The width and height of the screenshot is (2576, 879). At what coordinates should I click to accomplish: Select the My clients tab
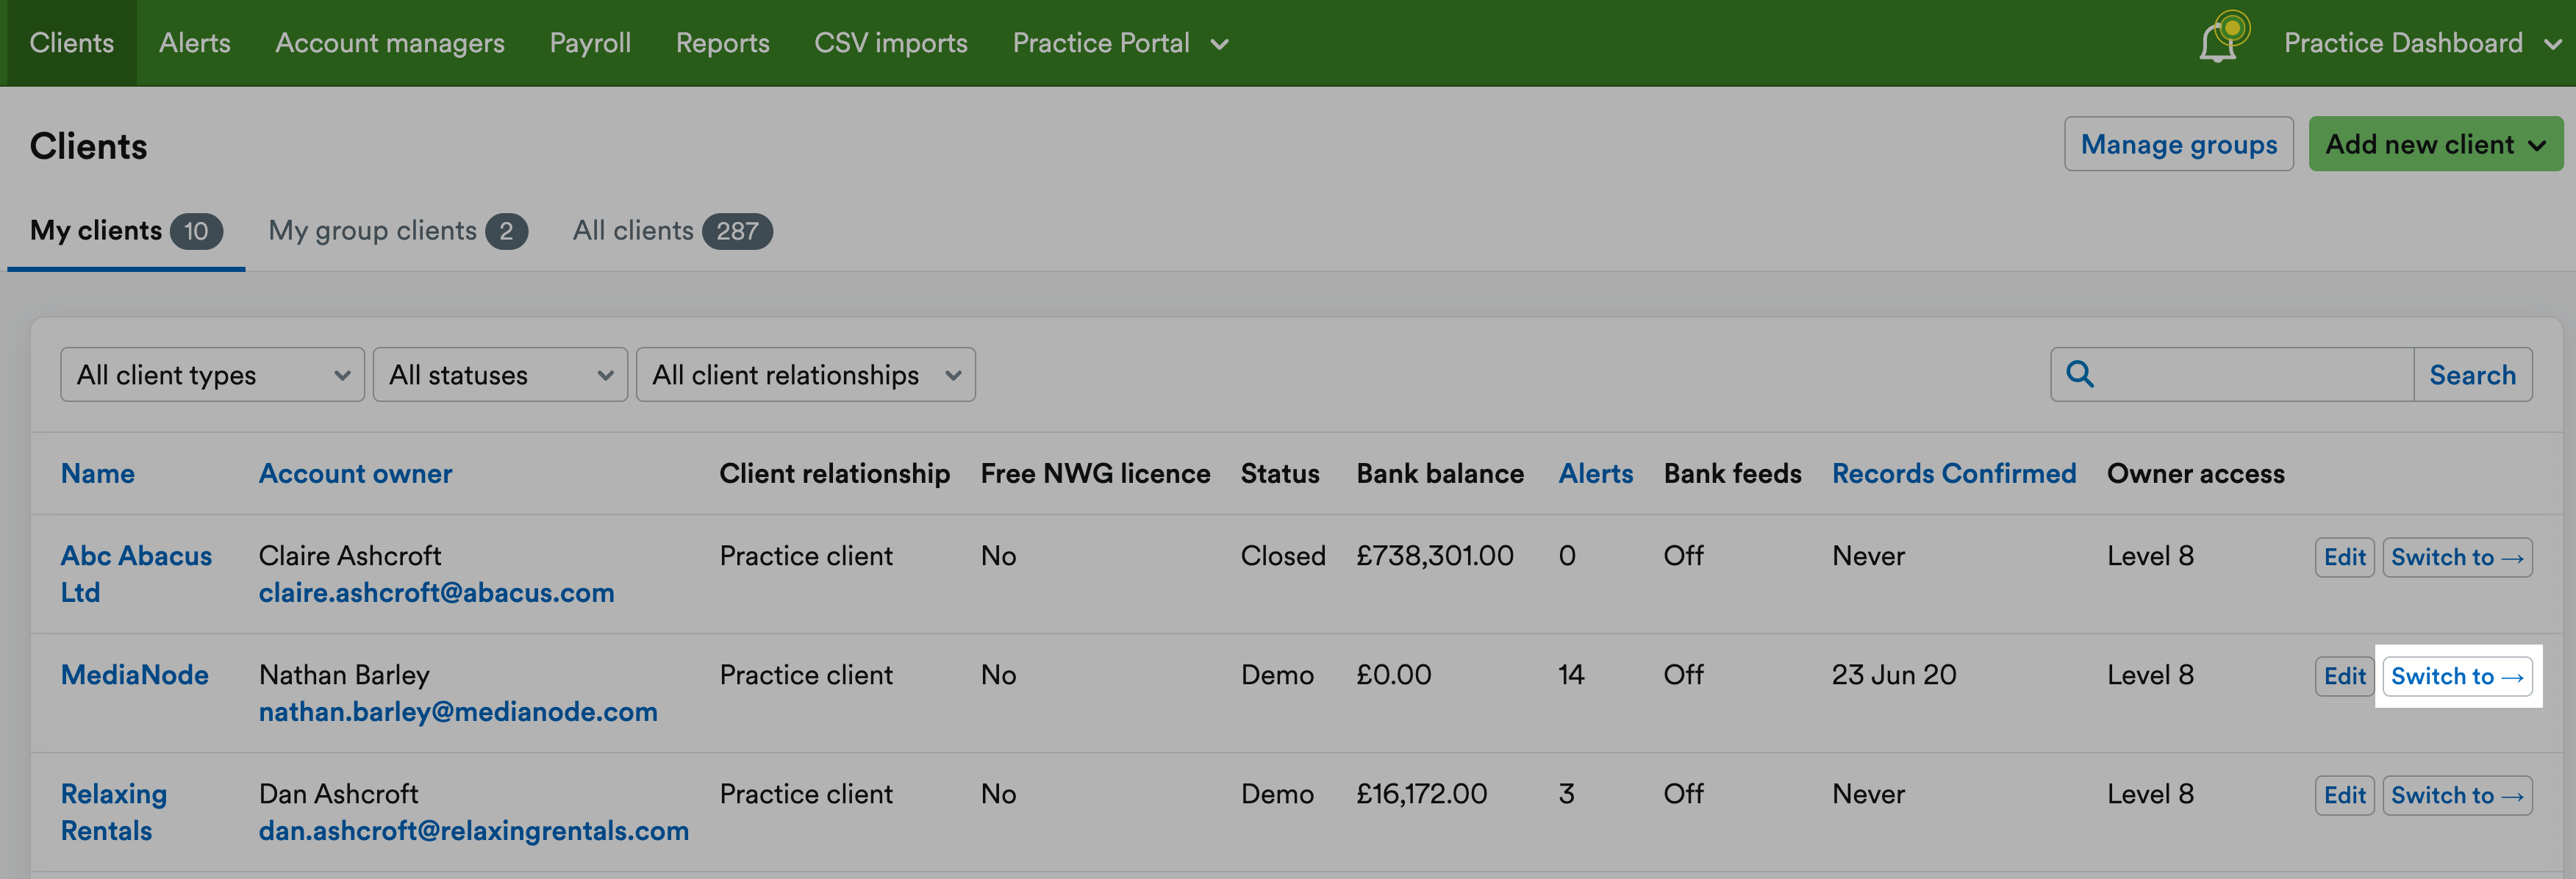click(x=126, y=231)
